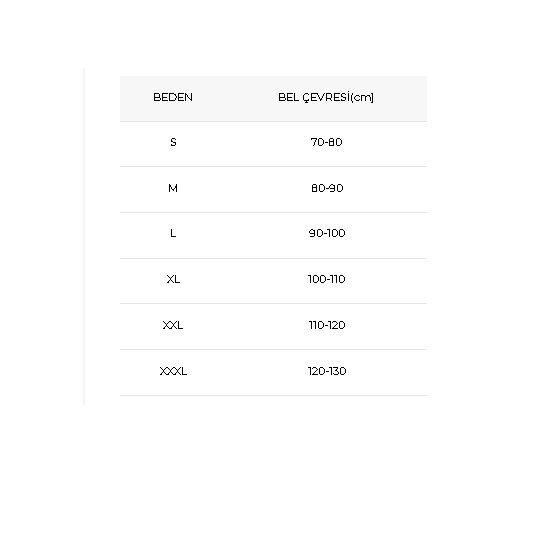
Task: Select the M size cell
Action: [x=173, y=188]
